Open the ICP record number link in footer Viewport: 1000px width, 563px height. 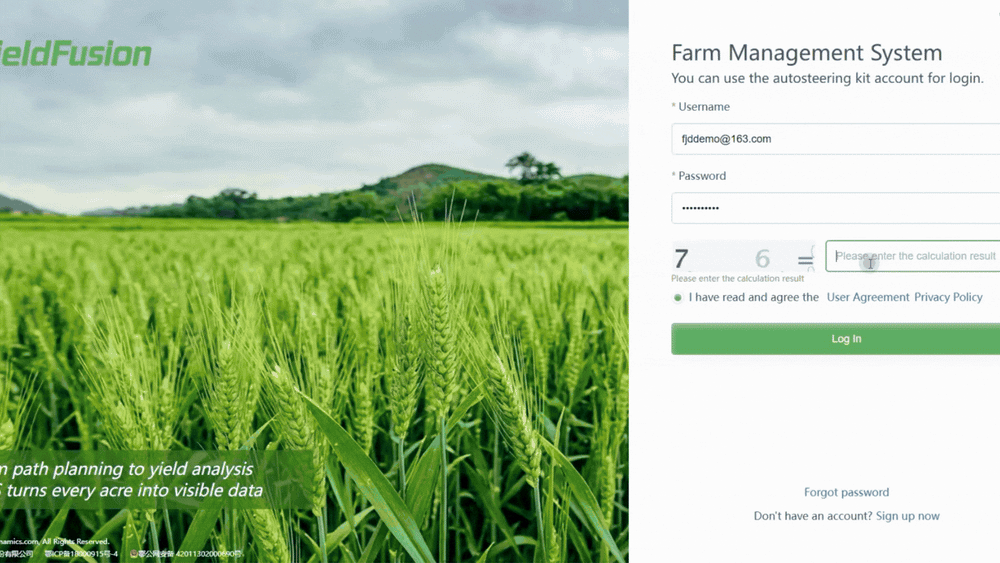click(81, 554)
